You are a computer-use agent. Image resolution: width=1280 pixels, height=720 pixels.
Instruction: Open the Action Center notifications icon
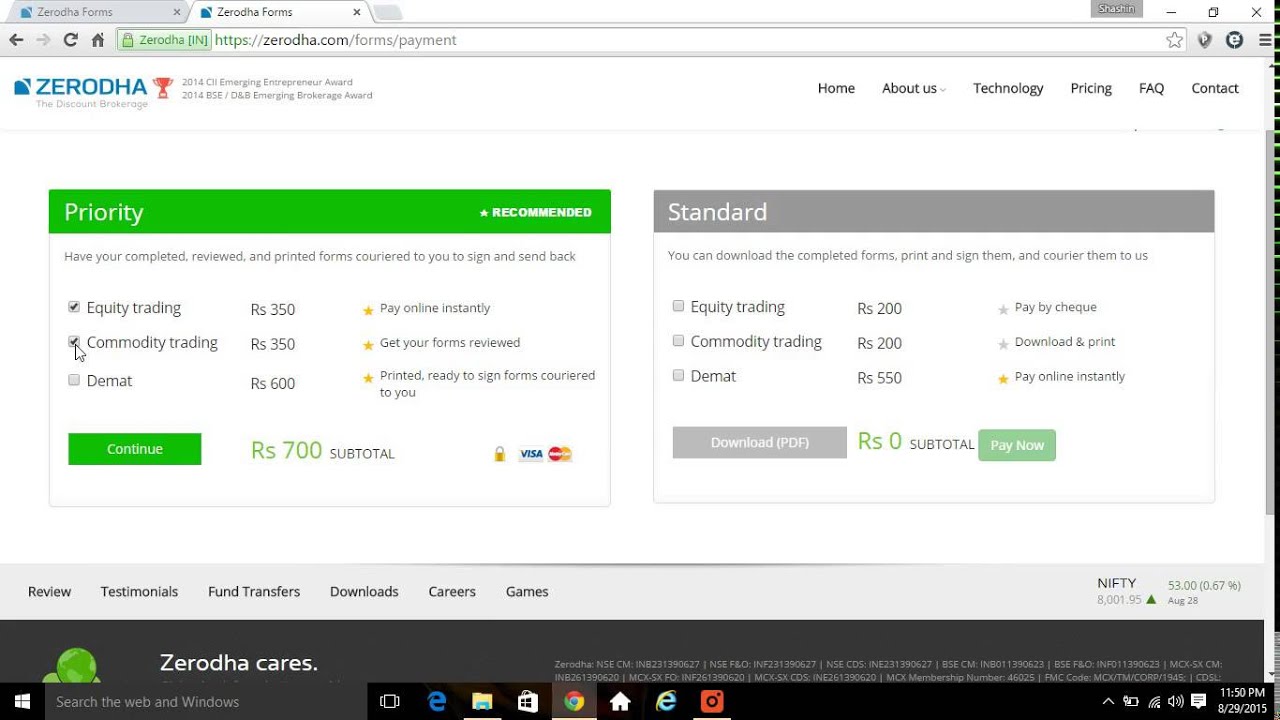coord(1199,702)
